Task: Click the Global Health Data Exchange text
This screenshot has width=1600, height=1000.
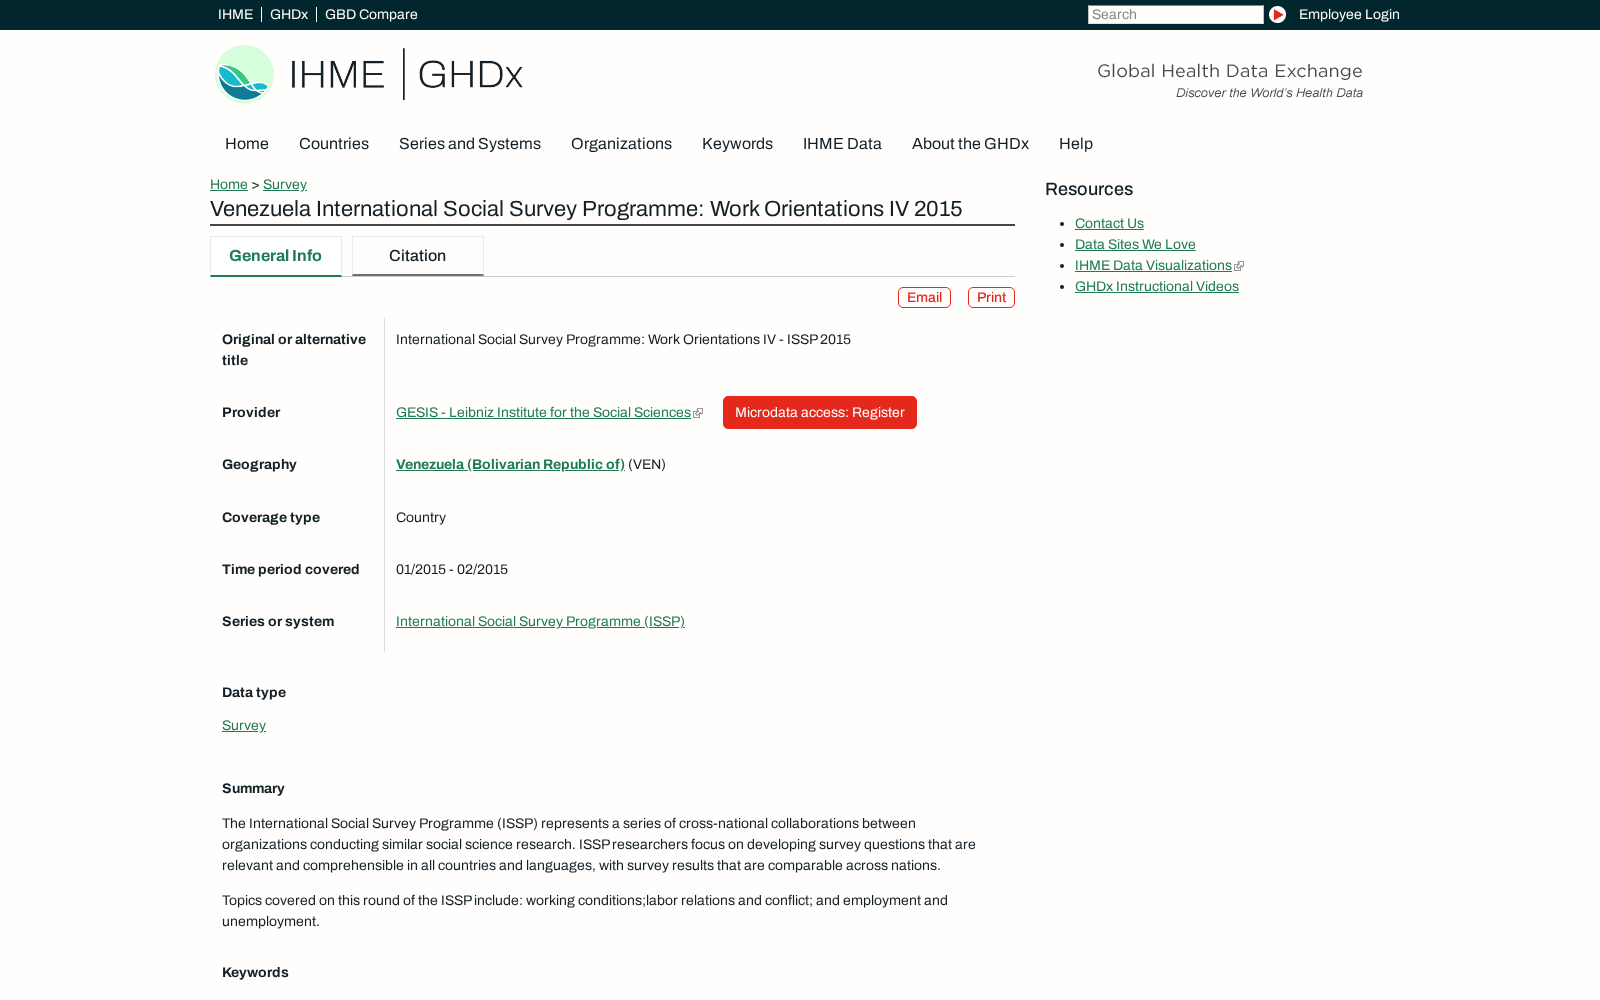Action: pyautogui.click(x=1230, y=71)
